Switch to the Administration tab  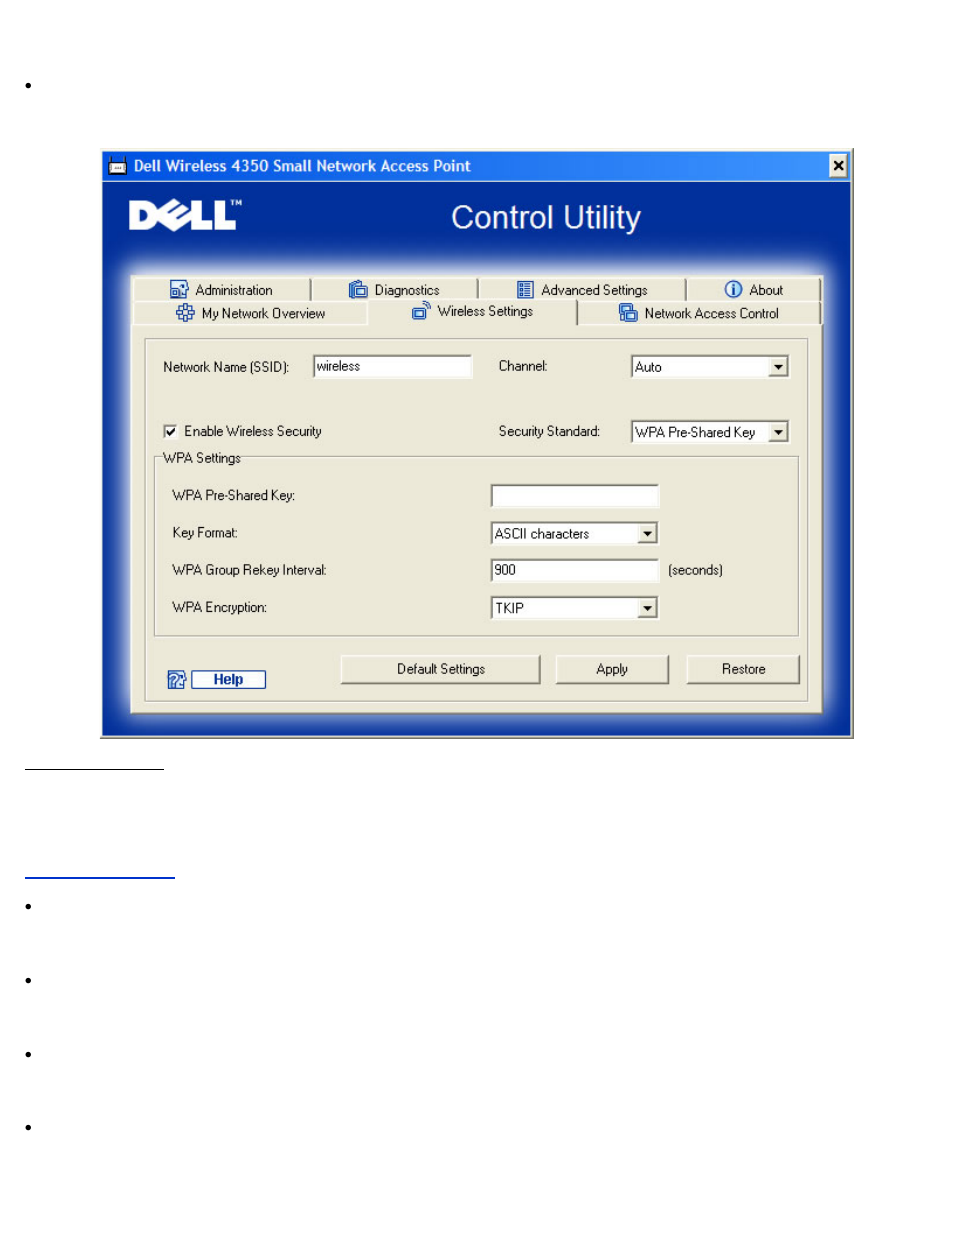[x=221, y=289]
